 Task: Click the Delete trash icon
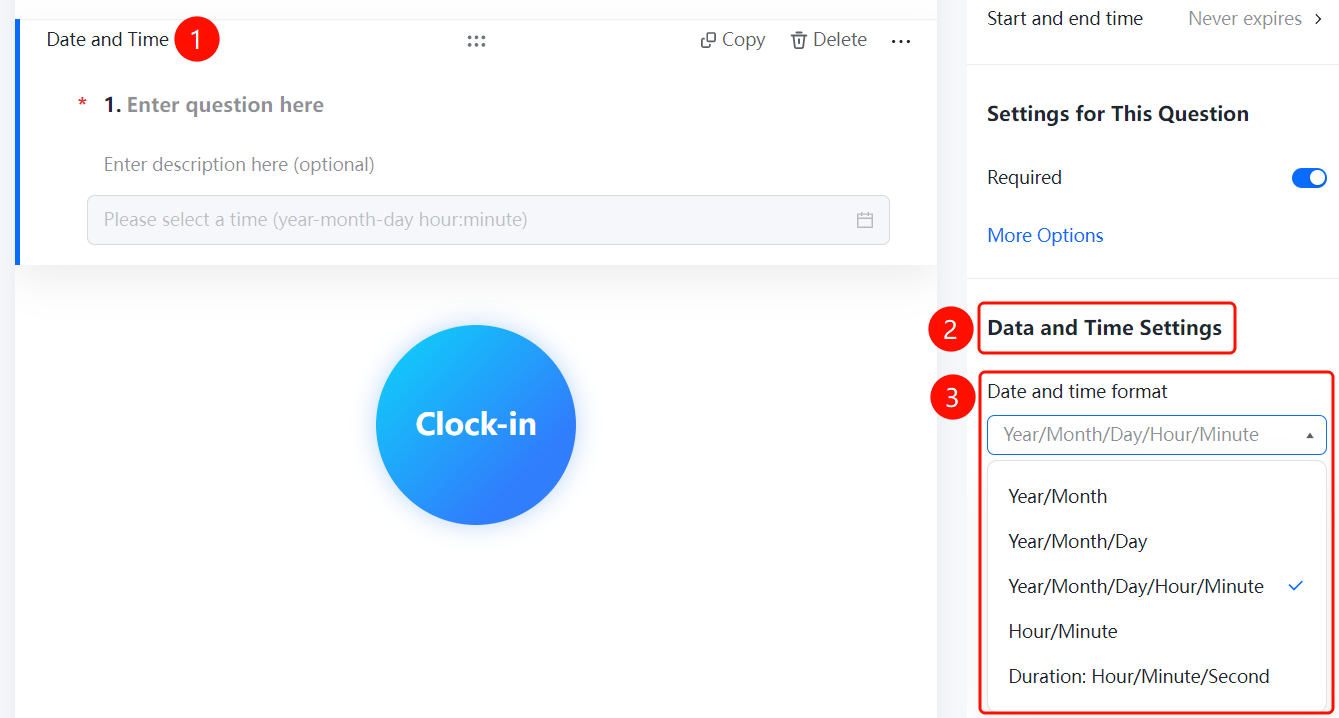coord(798,40)
